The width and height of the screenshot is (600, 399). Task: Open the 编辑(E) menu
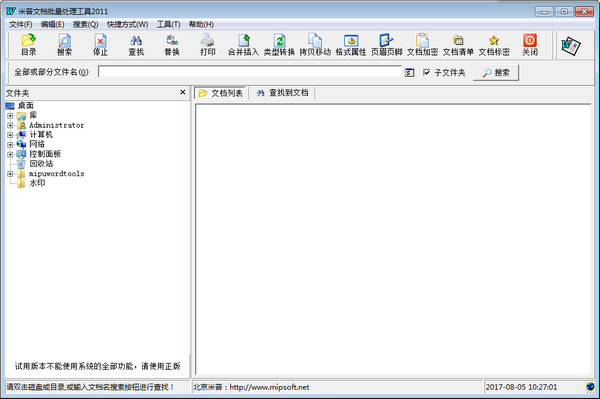52,24
